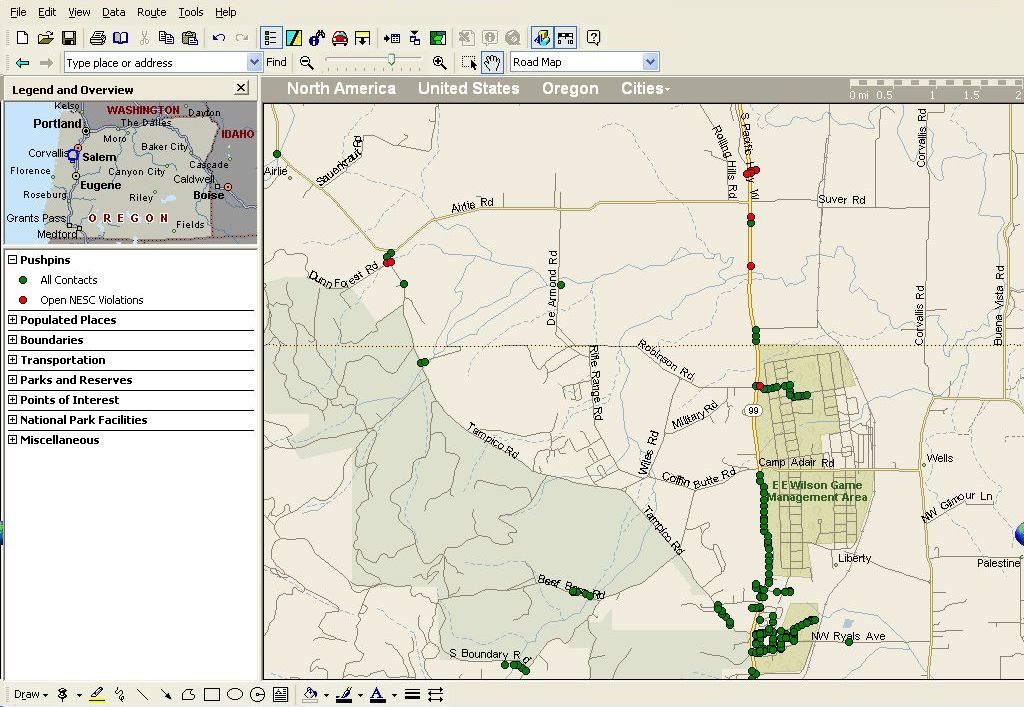This screenshot has height=707, width=1024.
Task: Click the Undo arrow icon
Action: click(x=218, y=38)
